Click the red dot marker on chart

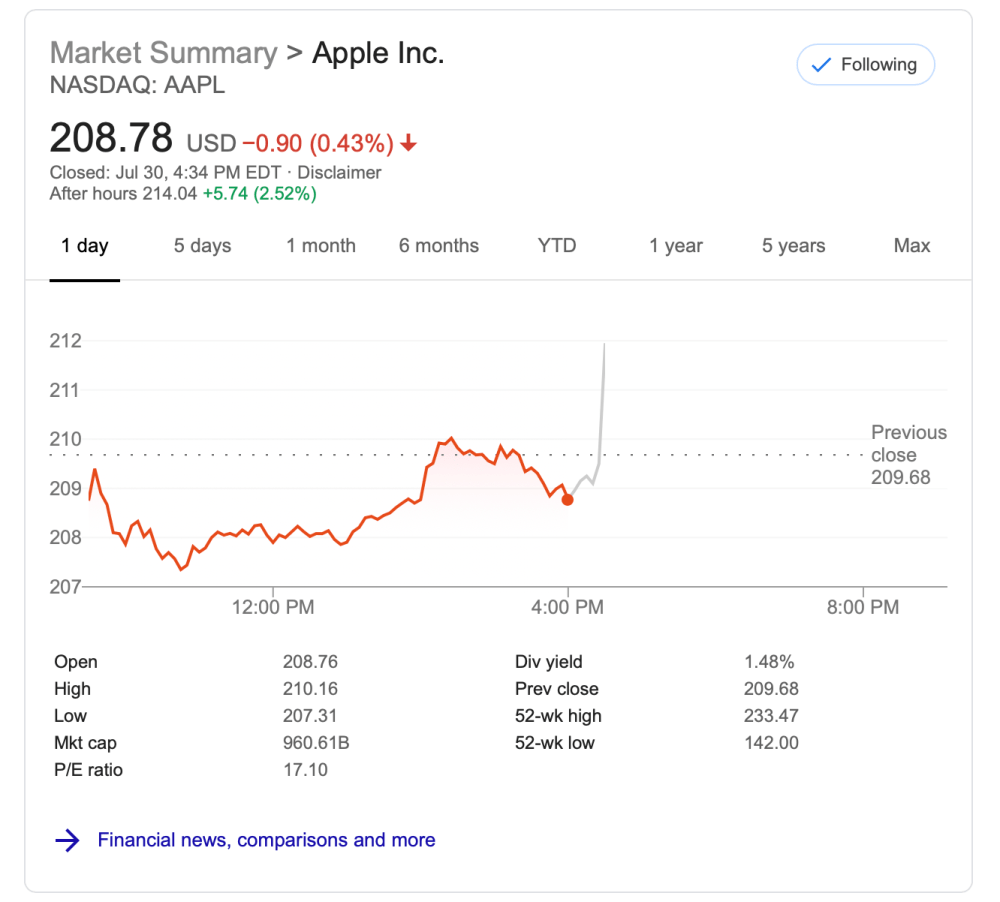click(568, 499)
